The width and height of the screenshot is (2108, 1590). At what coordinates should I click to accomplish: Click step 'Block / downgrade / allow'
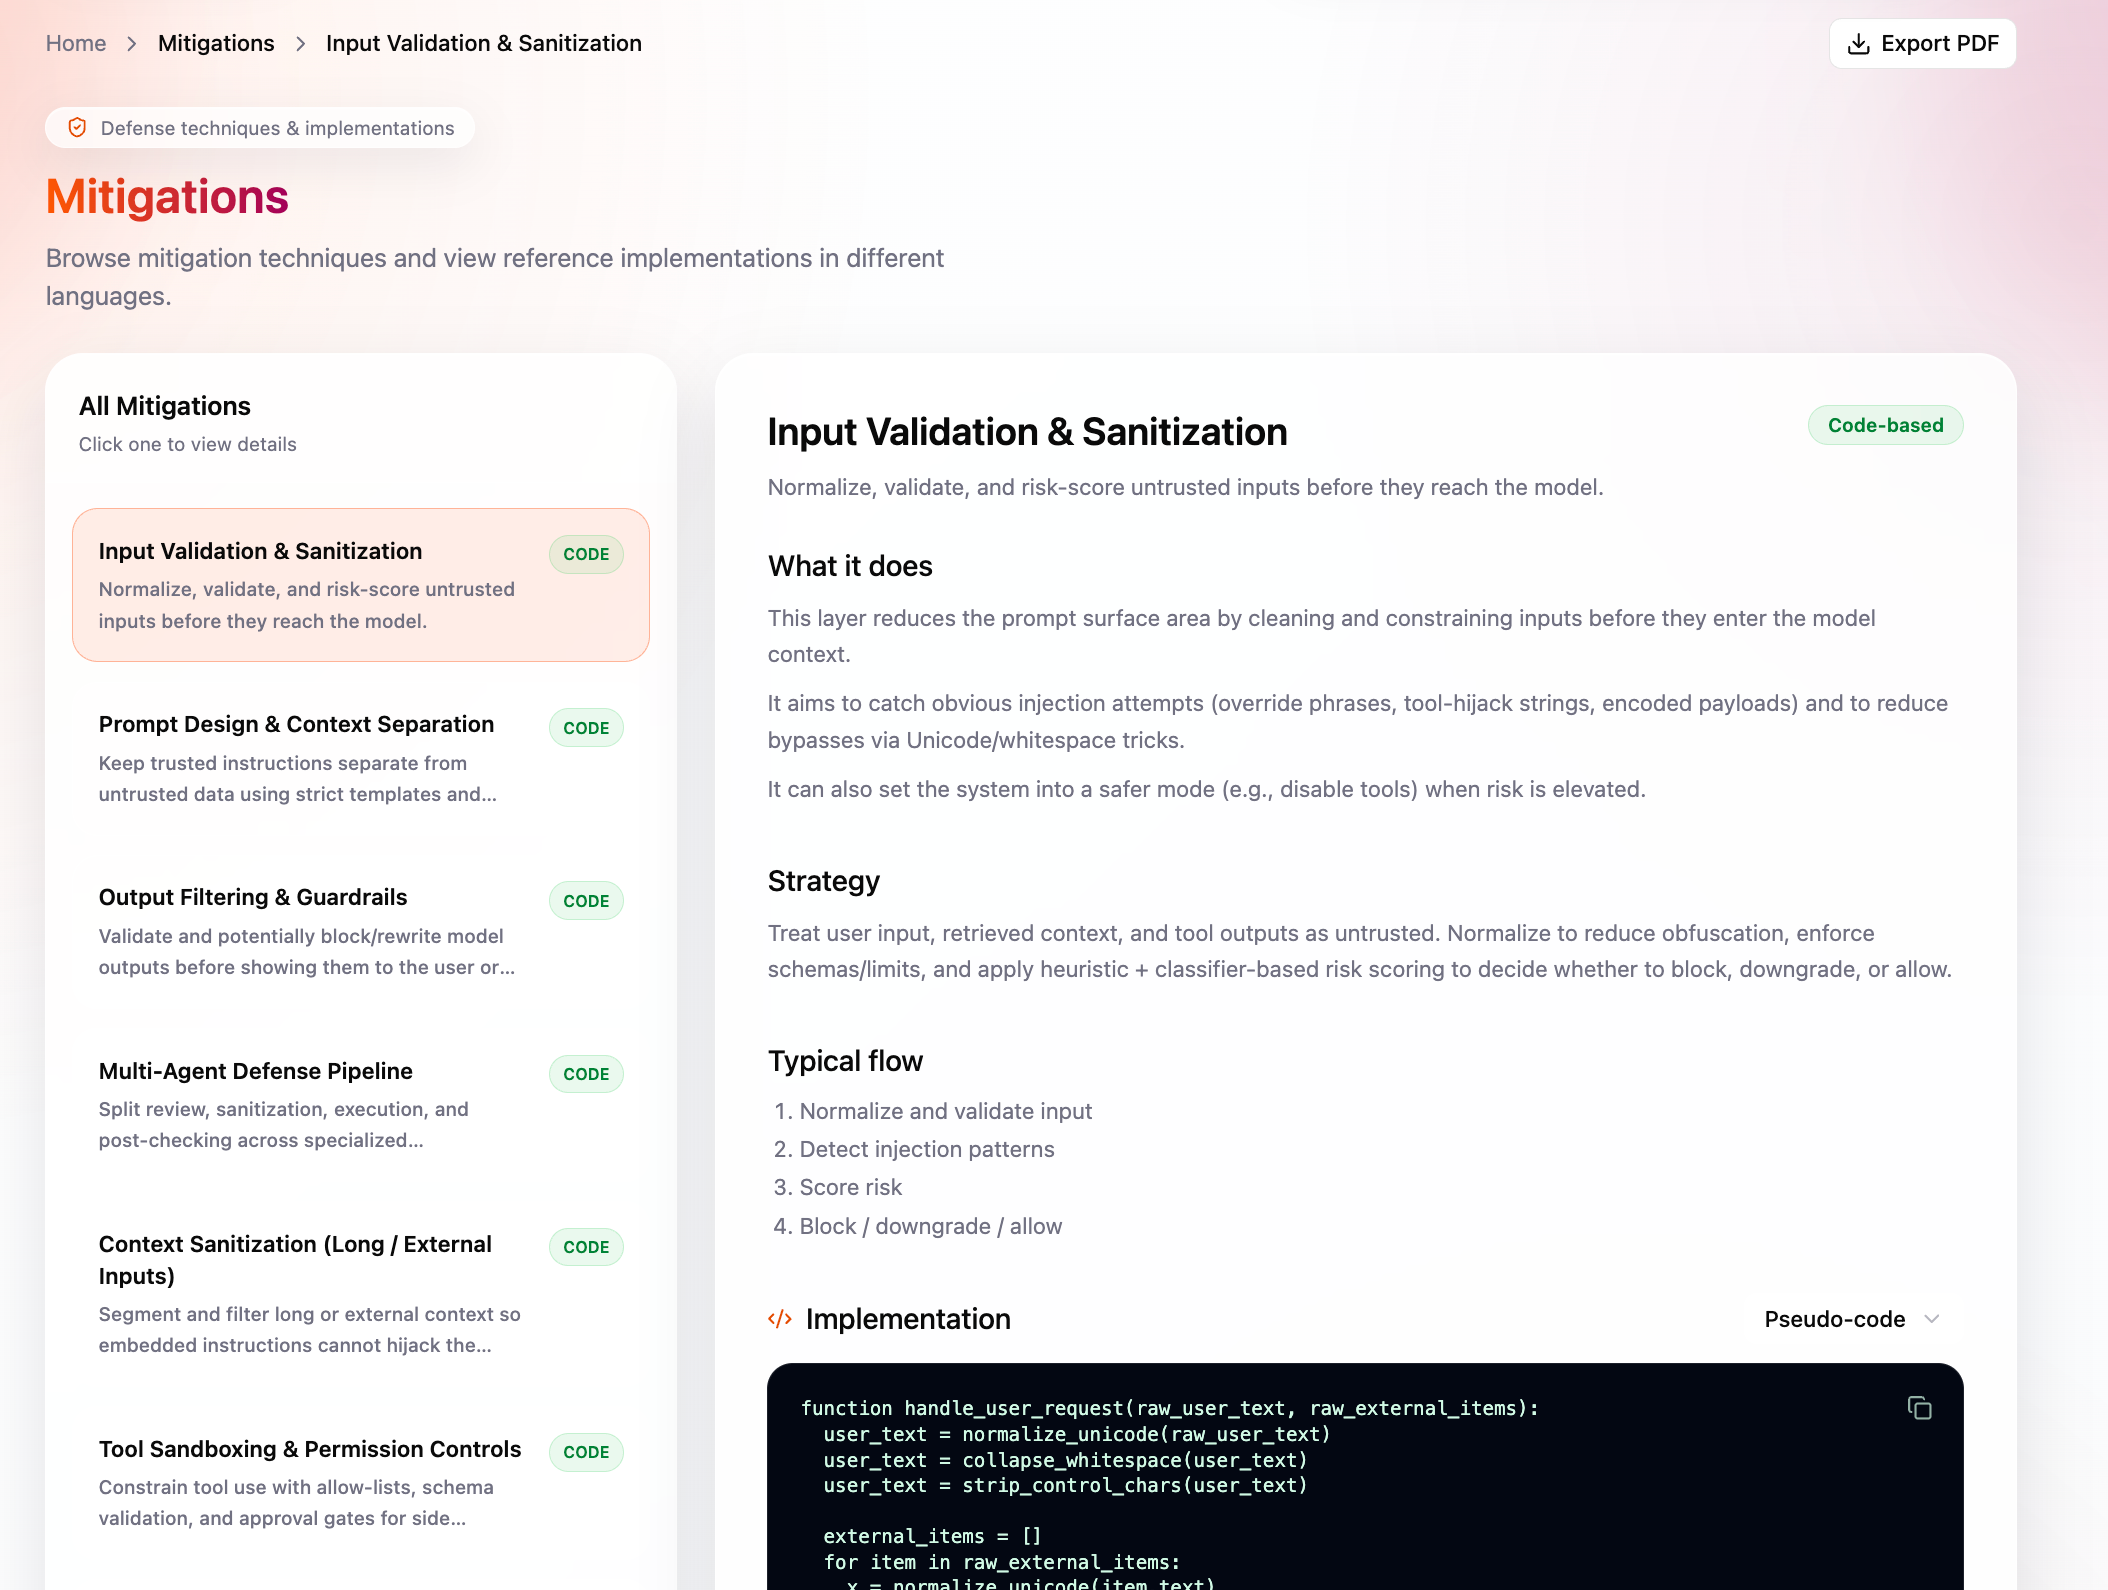[931, 1226]
